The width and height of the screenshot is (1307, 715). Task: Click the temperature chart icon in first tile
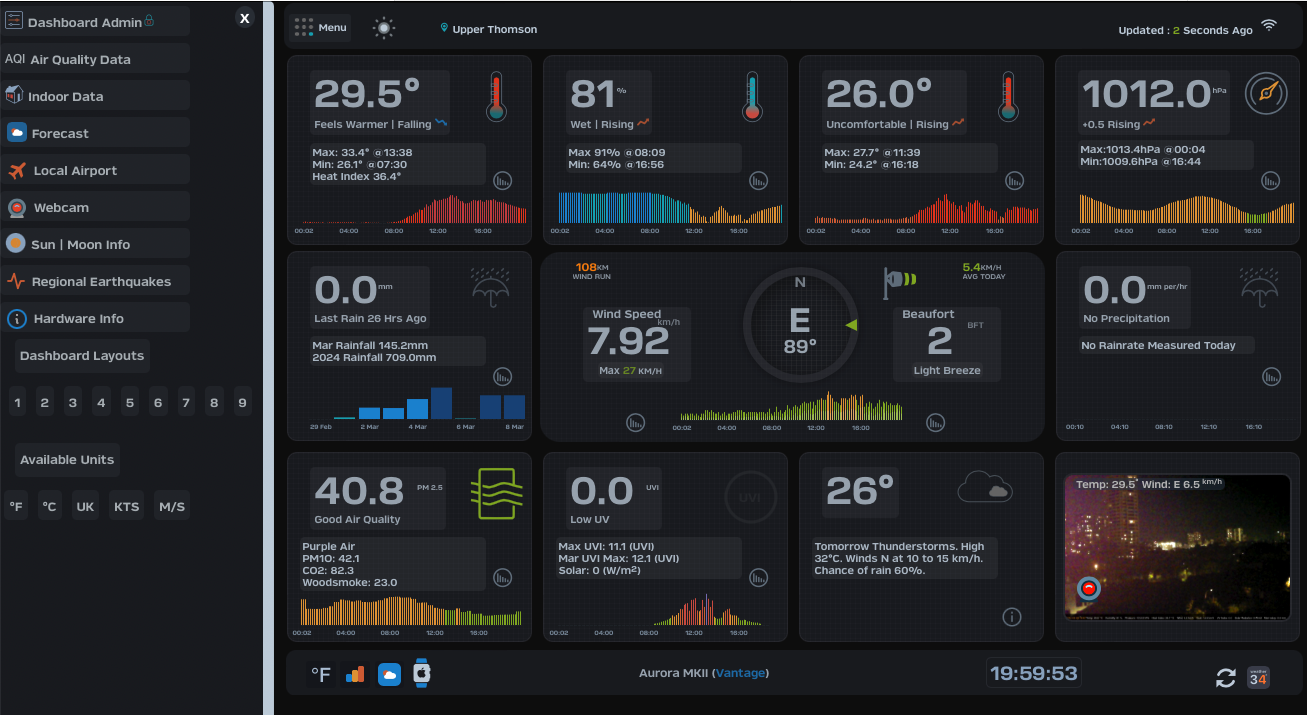point(503,181)
